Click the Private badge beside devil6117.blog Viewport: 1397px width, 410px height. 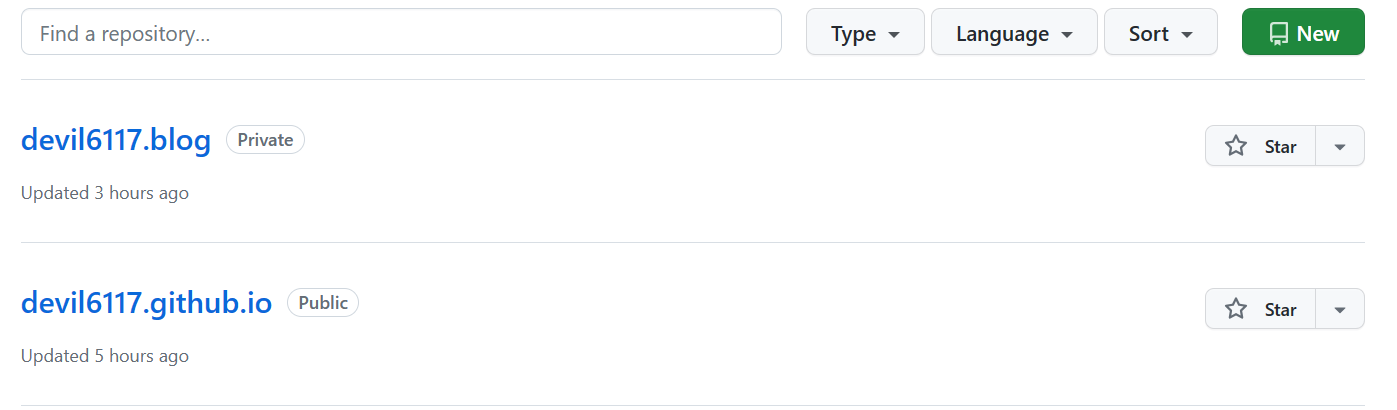(x=265, y=140)
